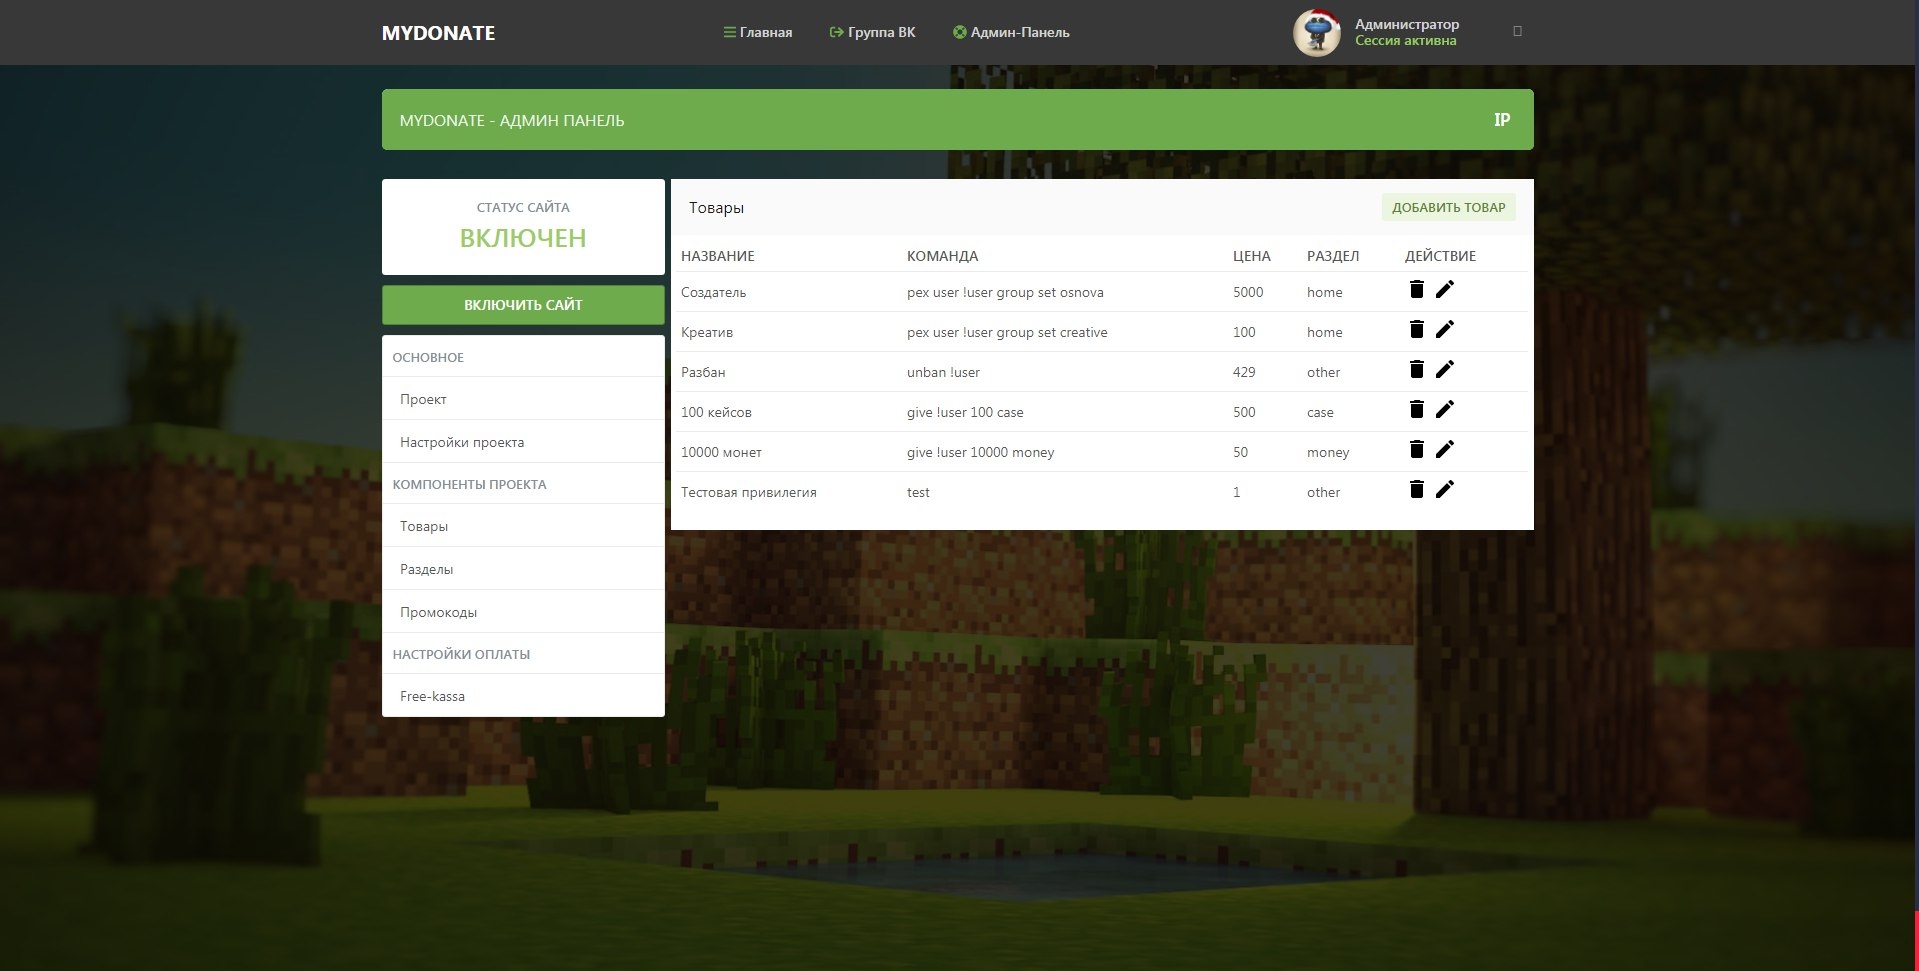Click the administrator avatar image
The width and height of the screenshot is (1919, 971).
[1317, 33]
